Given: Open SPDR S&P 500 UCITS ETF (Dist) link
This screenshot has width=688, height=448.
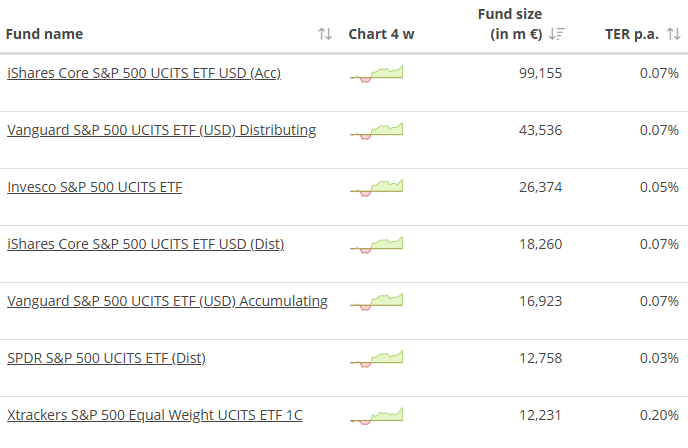Looking at the screenshot, I should (106, 358).
